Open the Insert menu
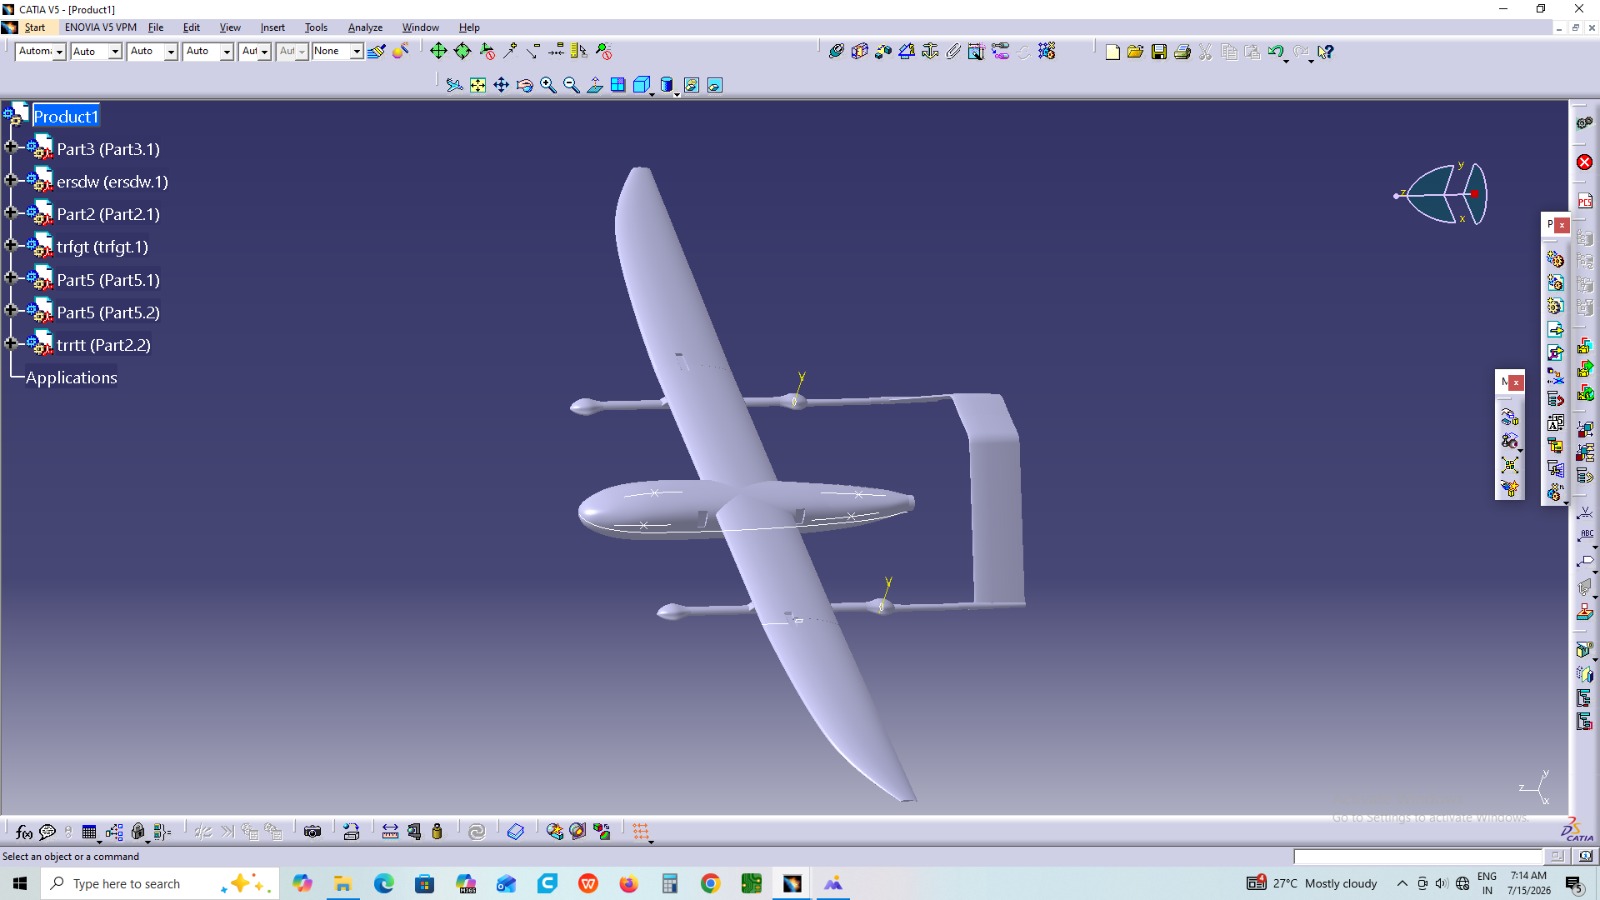Image resolution: width=1600 pixels, height=900 pixels. (273, 28)
